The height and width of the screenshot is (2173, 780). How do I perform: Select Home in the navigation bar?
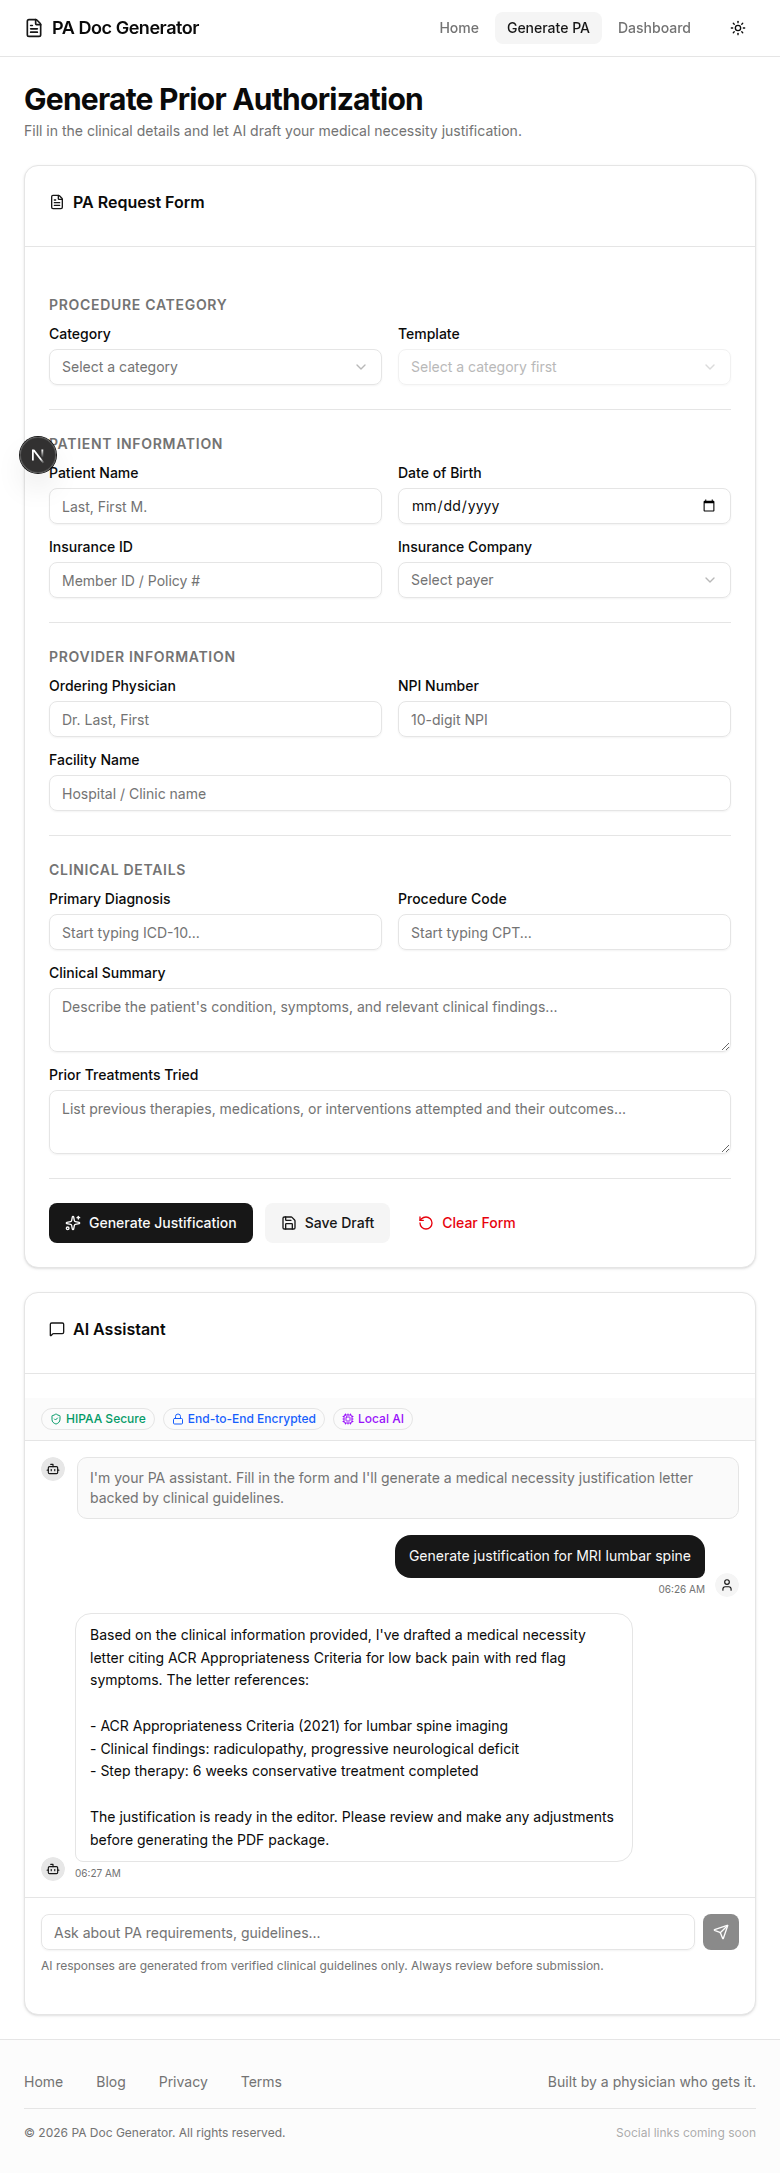pyautogui.click(x=458, y=28)
